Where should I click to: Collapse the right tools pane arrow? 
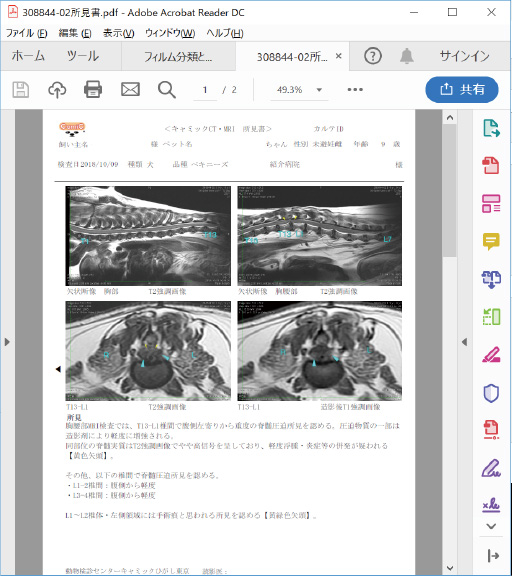click(x=465, y=342)
